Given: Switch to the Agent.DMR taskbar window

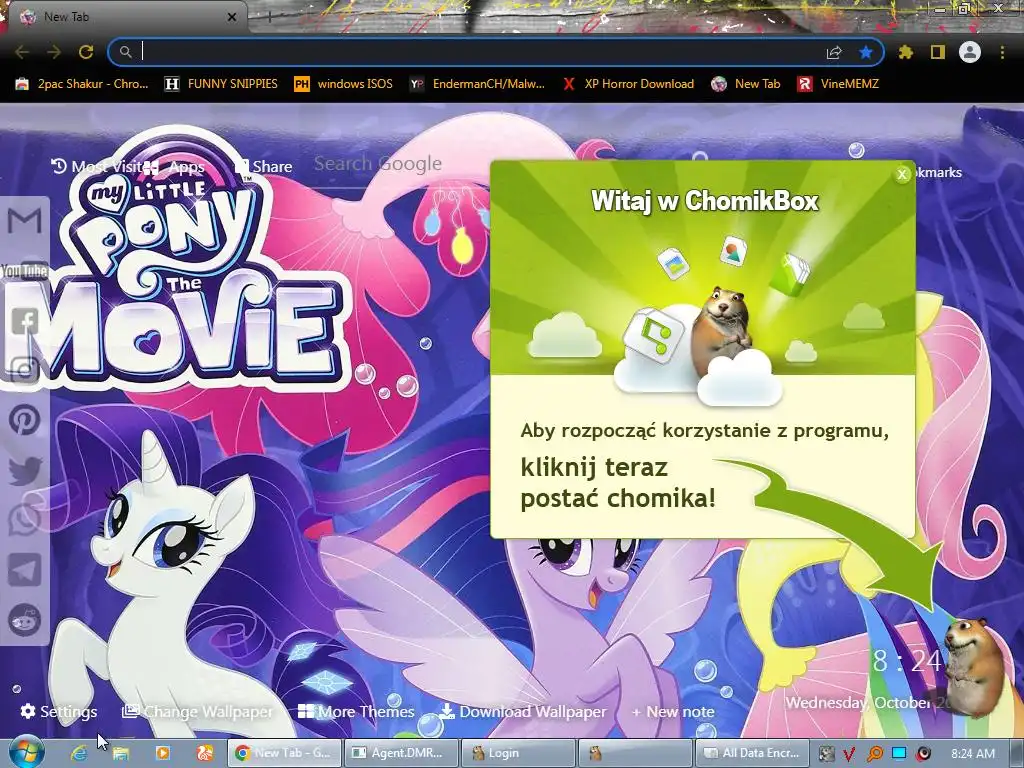Looking at the screenshot, I should click(x=400, y=753).
